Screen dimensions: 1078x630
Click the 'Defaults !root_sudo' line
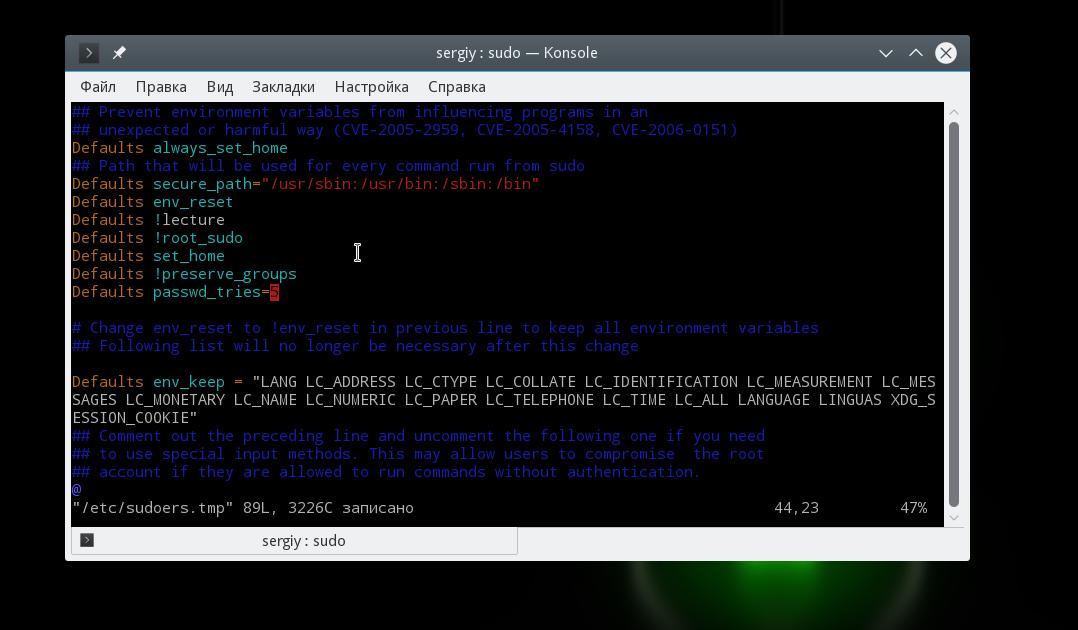pyautogui.click(x=157, y=237)
